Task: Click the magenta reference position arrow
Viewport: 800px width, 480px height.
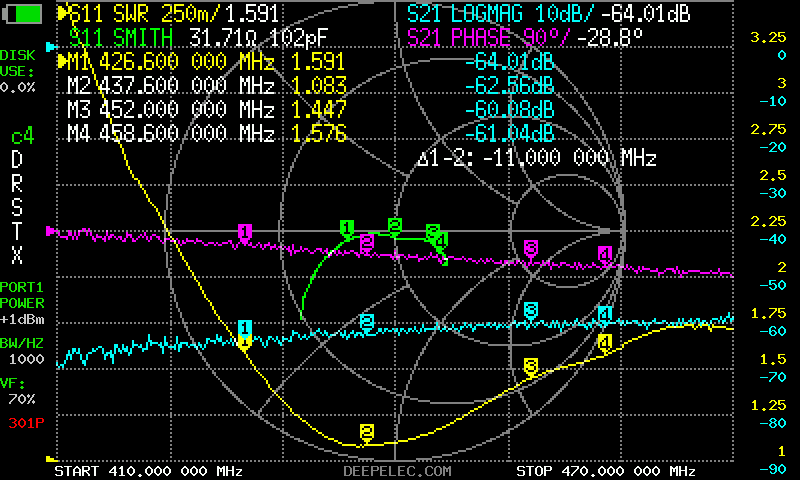Action: tap(51, 231)
